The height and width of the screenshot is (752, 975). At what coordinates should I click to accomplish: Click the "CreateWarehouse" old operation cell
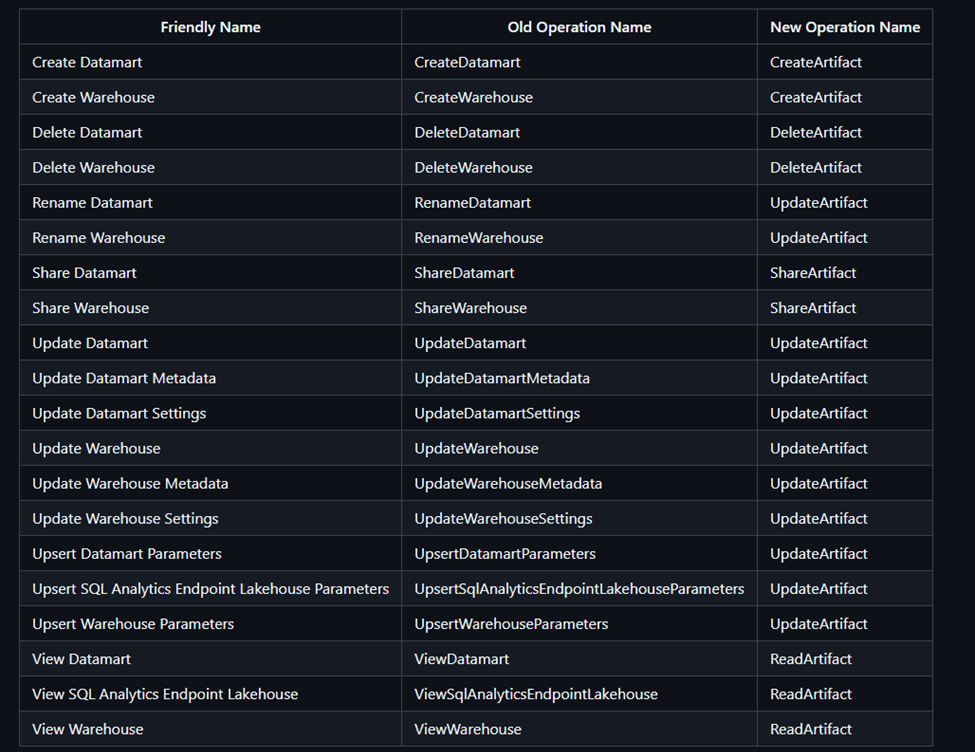[x=473, y=97]
